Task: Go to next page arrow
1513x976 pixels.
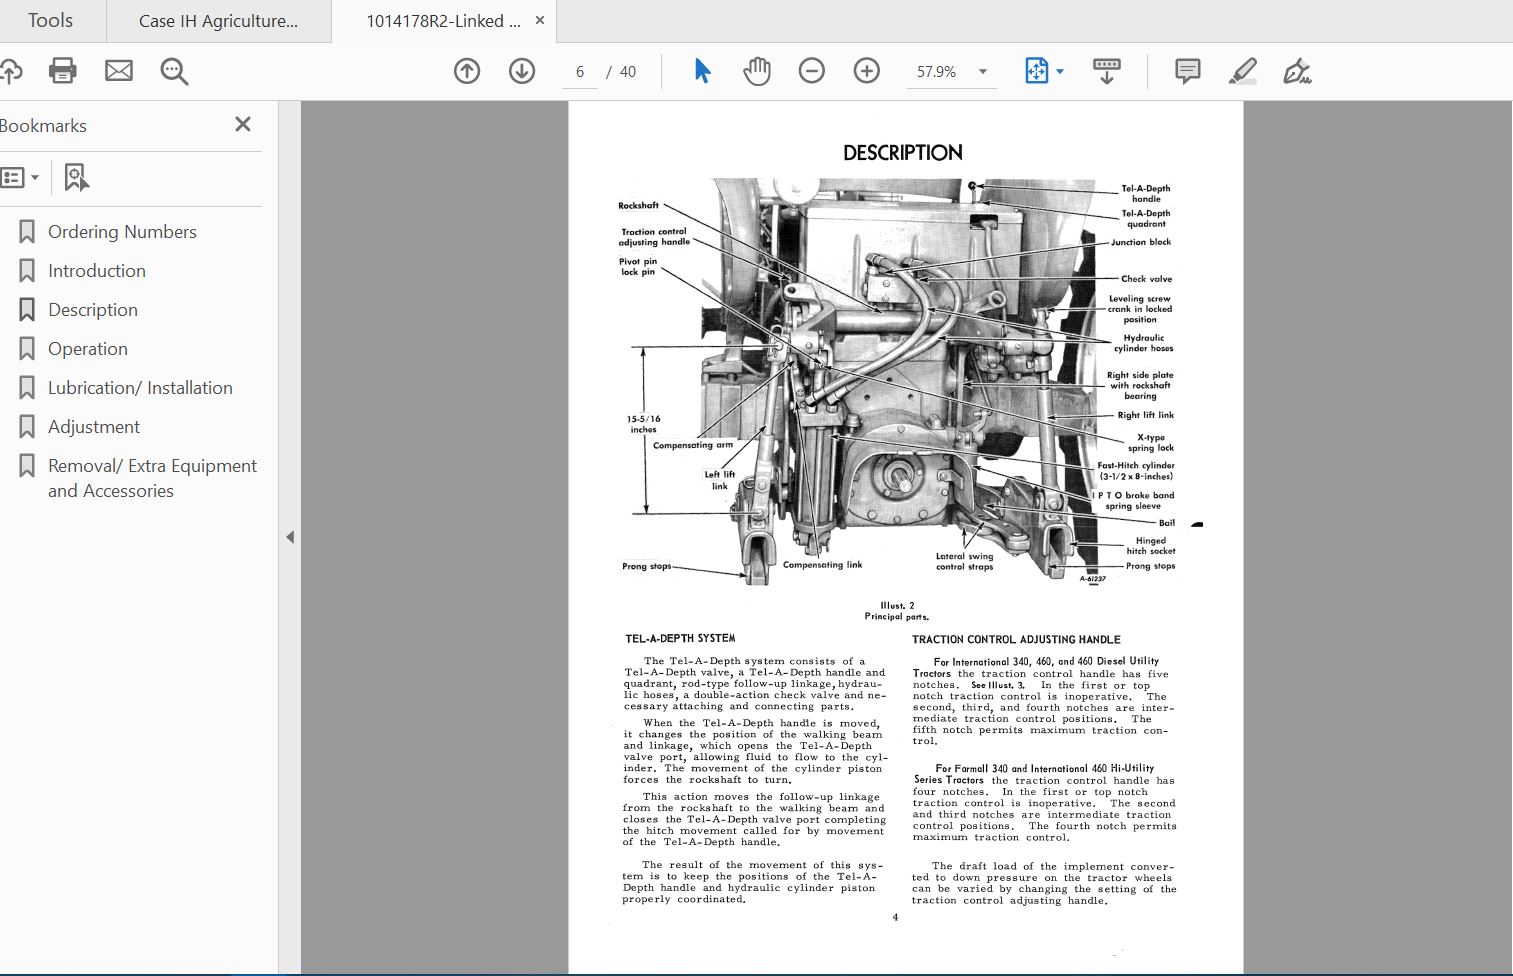Action: point(522,71)
